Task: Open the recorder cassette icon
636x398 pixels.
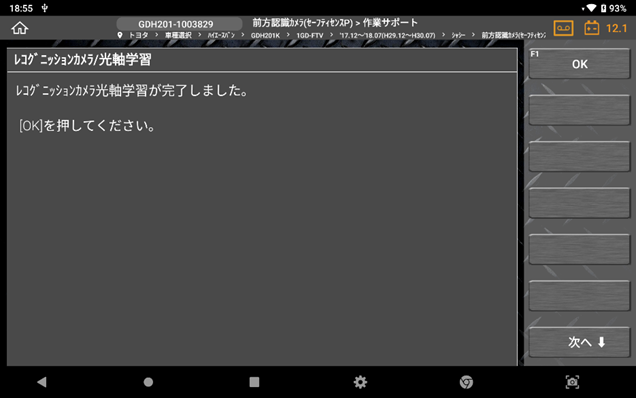Action: [563, 28]
